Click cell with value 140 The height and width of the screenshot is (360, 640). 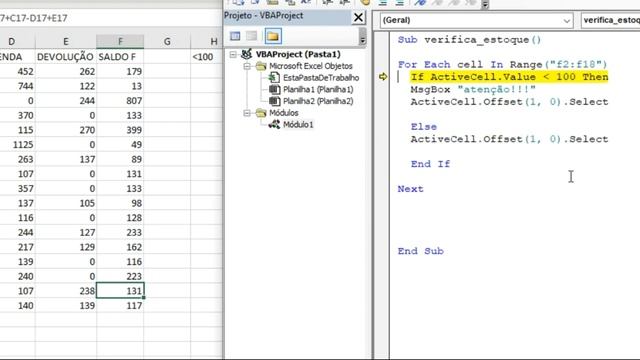tap(17, 306)
